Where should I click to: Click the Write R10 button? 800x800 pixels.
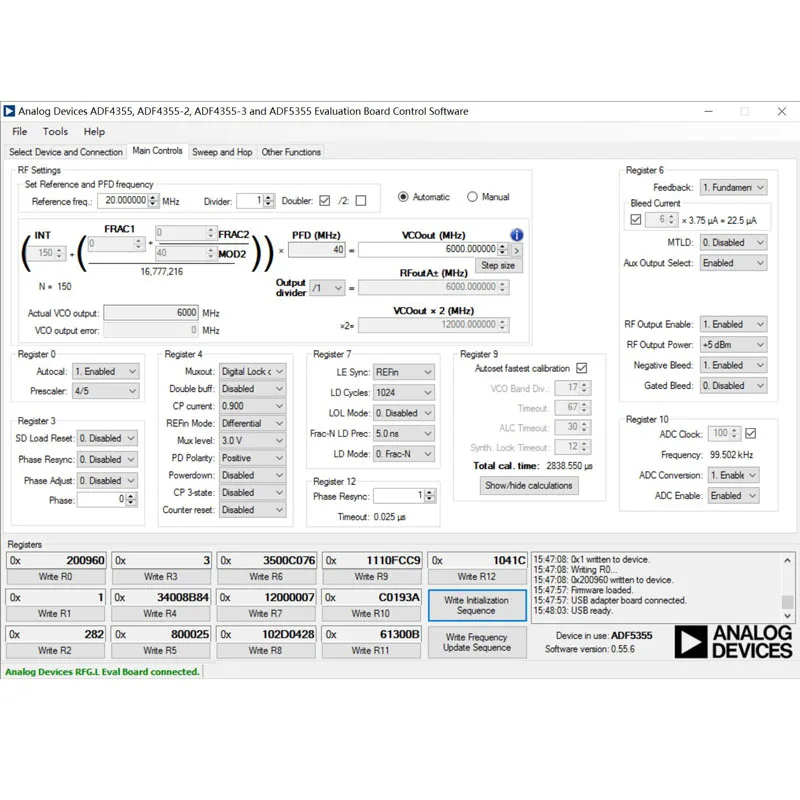tap(370, 613)
